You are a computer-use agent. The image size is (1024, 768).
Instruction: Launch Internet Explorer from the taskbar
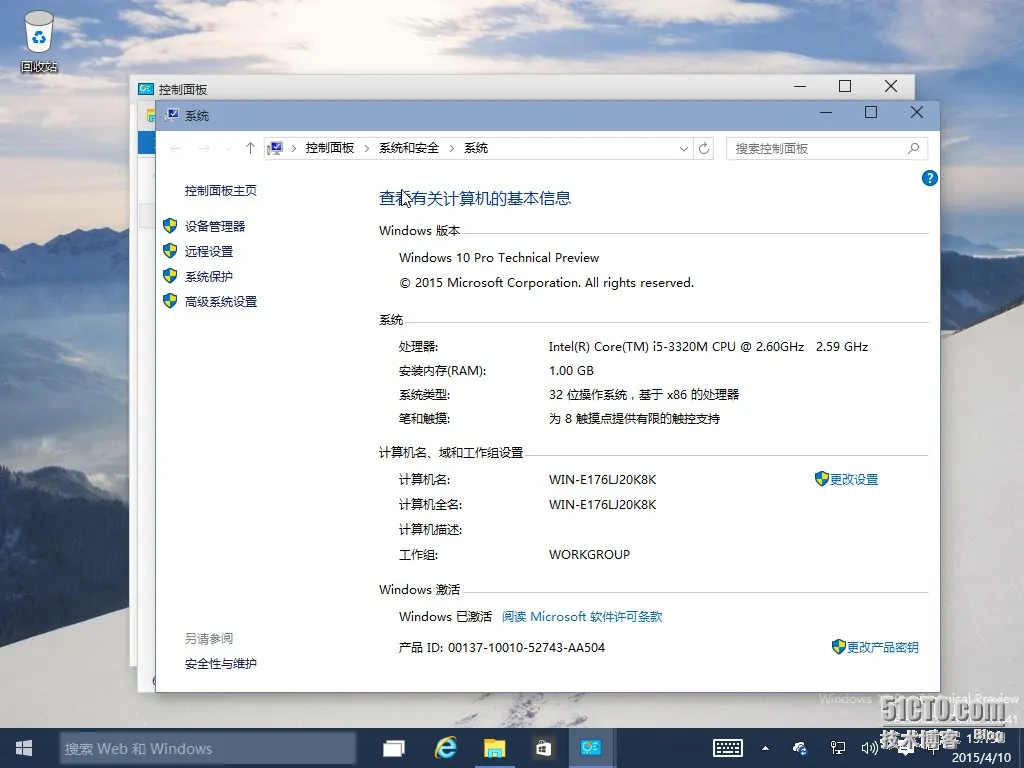pyautogui.click(x=445, y=748)
